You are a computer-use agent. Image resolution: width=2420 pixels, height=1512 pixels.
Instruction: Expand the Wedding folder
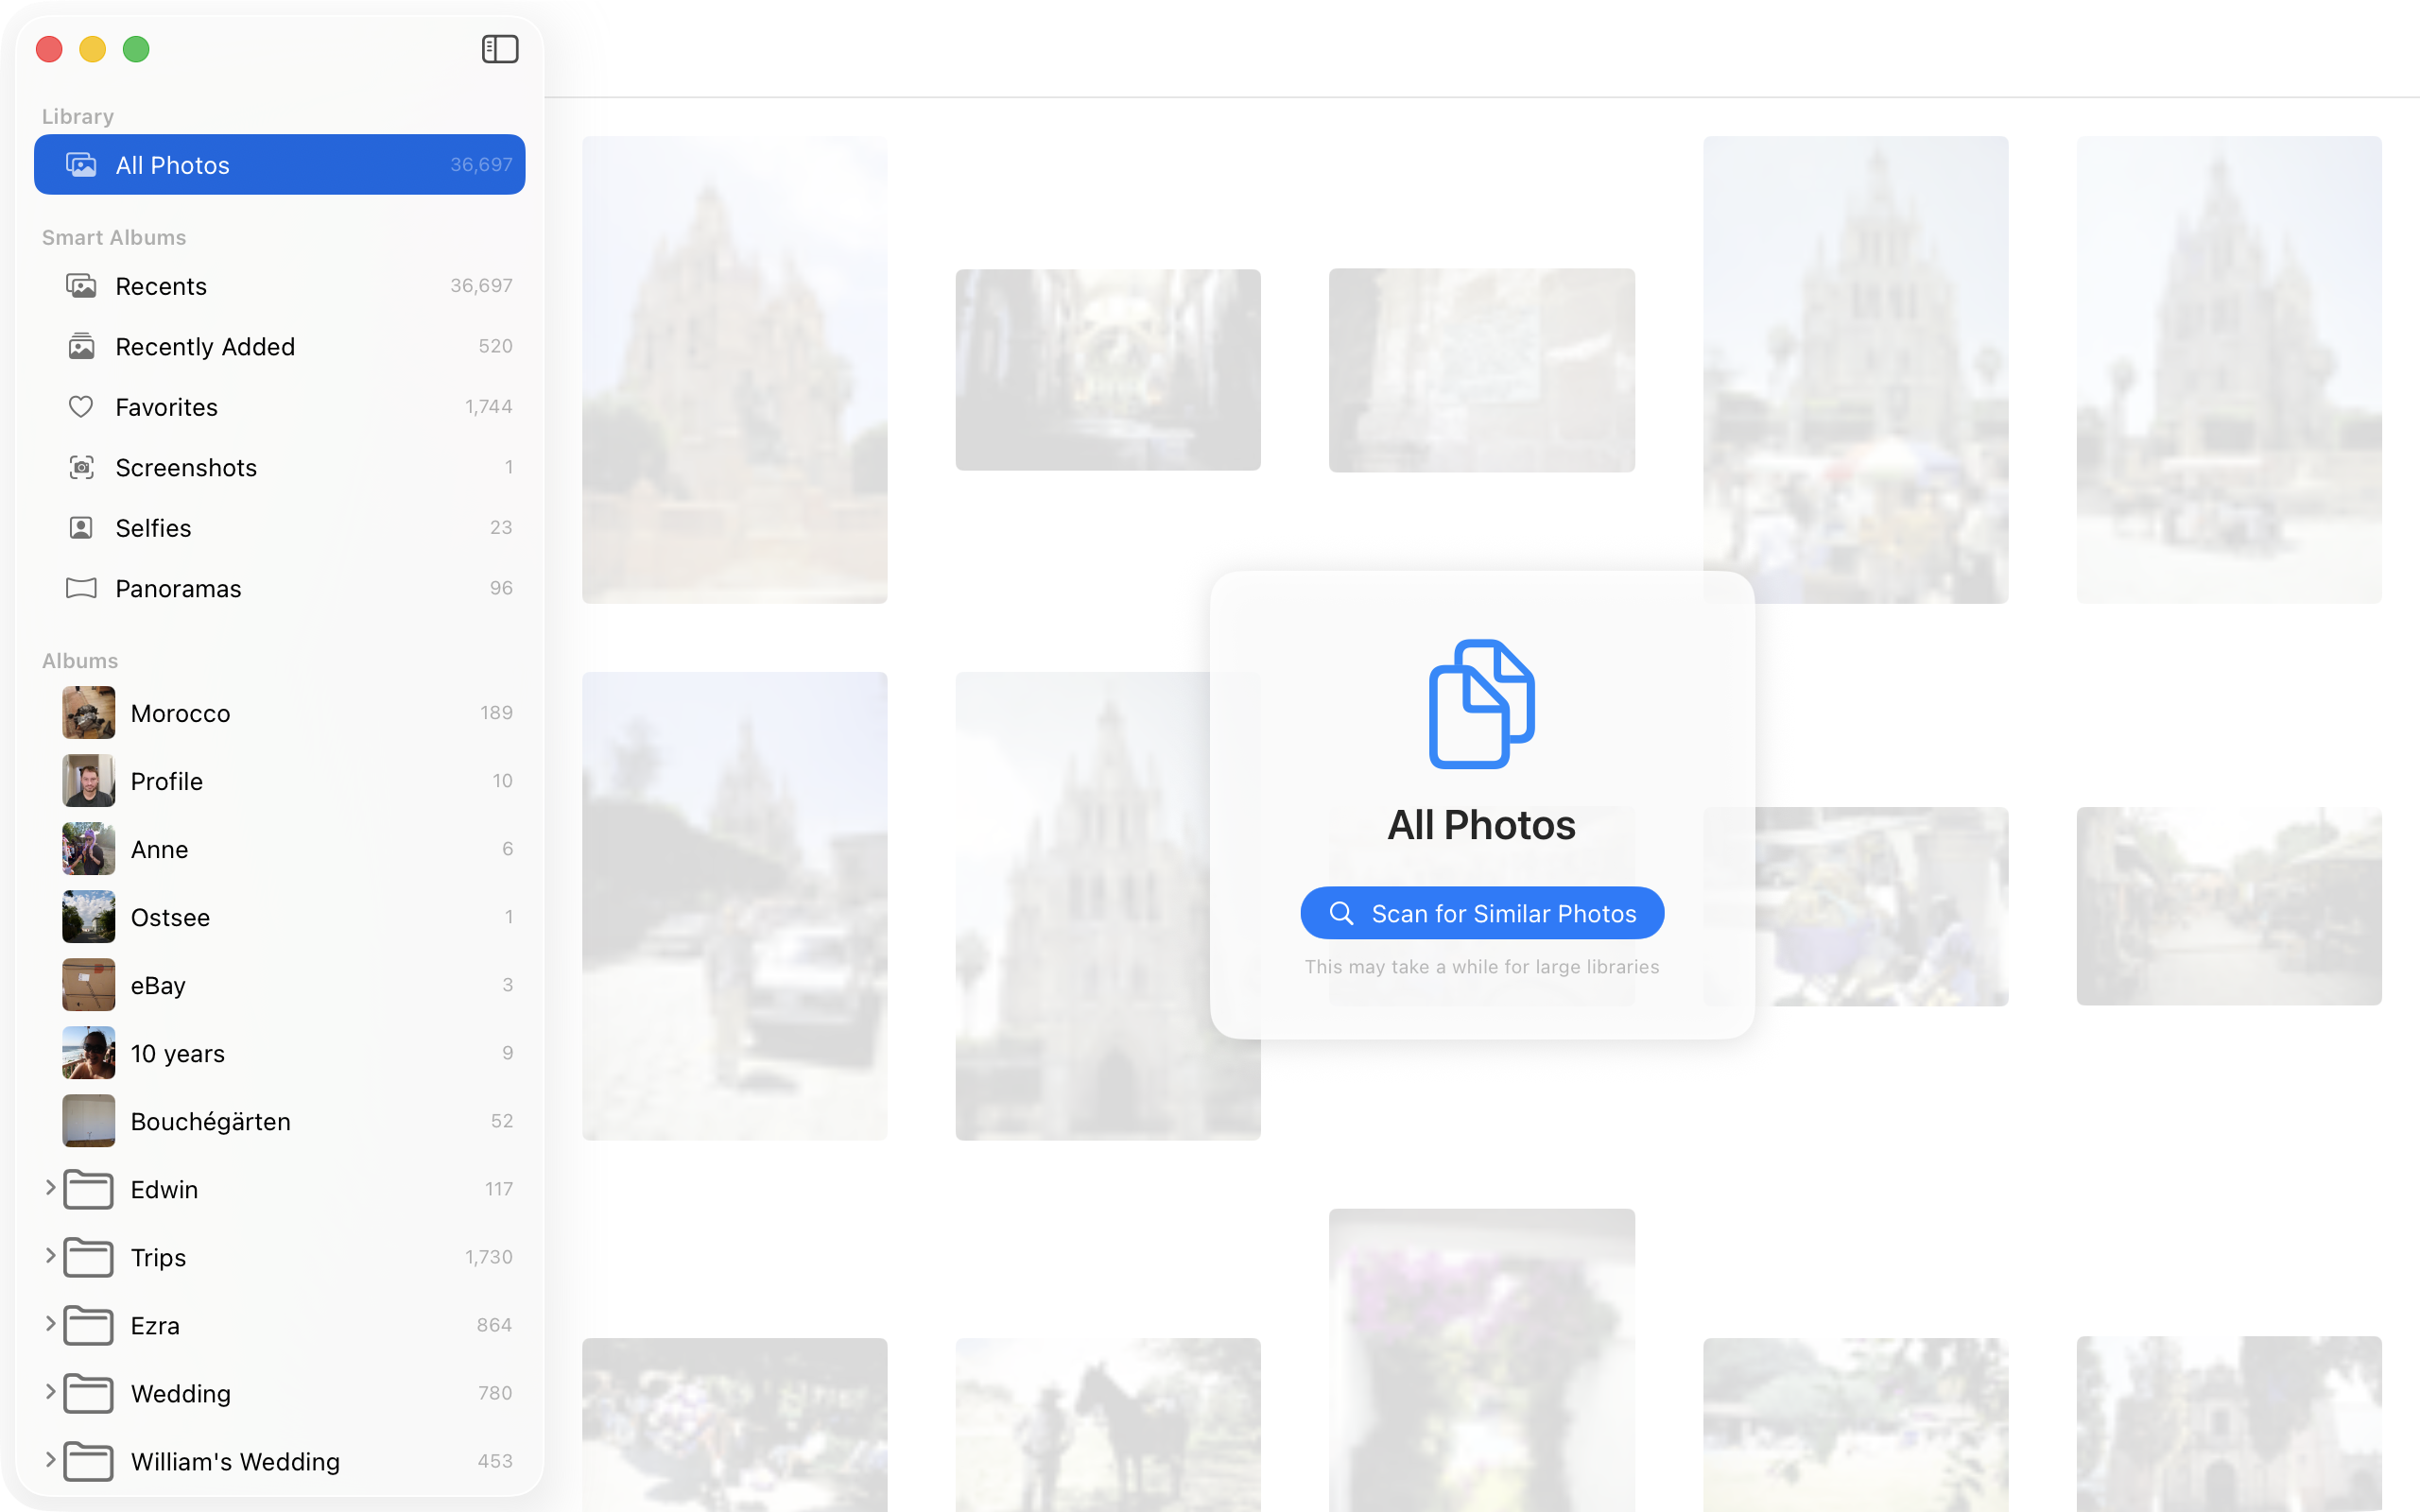point(49,1392)
